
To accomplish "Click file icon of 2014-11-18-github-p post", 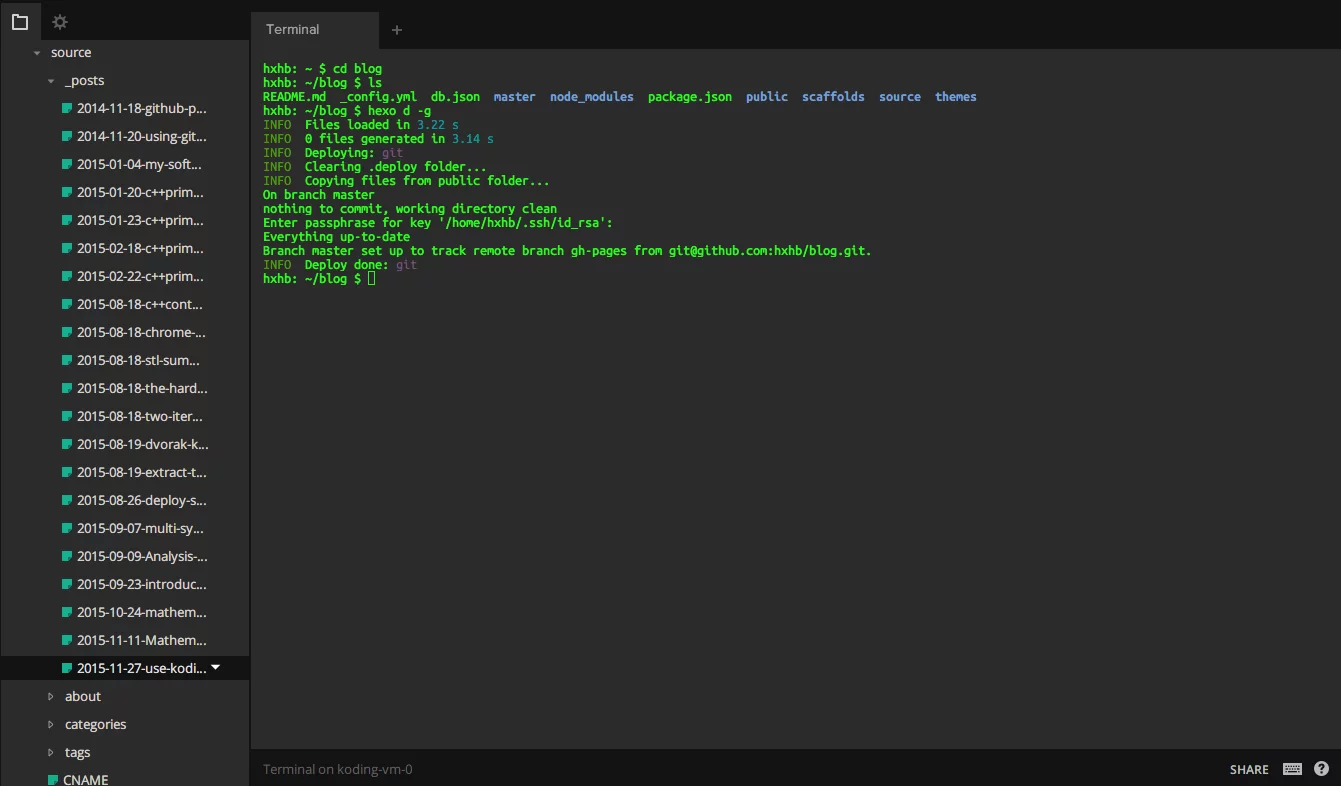I will tap(67, 108).
